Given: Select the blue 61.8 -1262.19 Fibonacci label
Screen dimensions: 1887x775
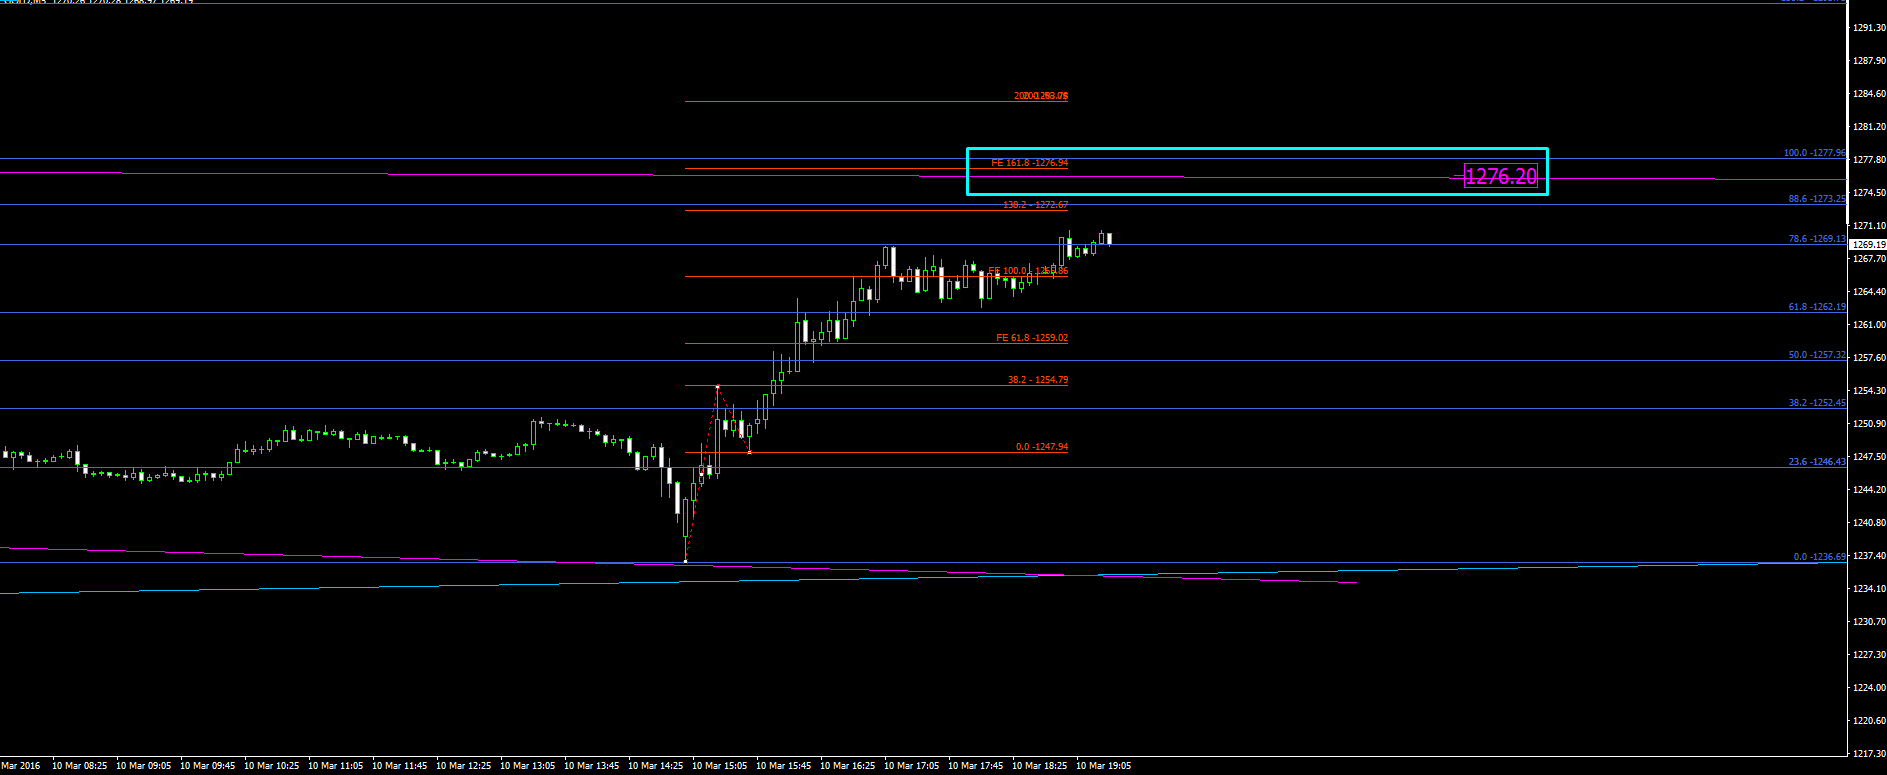Looking at the screenshot, I should [1817, 307].
